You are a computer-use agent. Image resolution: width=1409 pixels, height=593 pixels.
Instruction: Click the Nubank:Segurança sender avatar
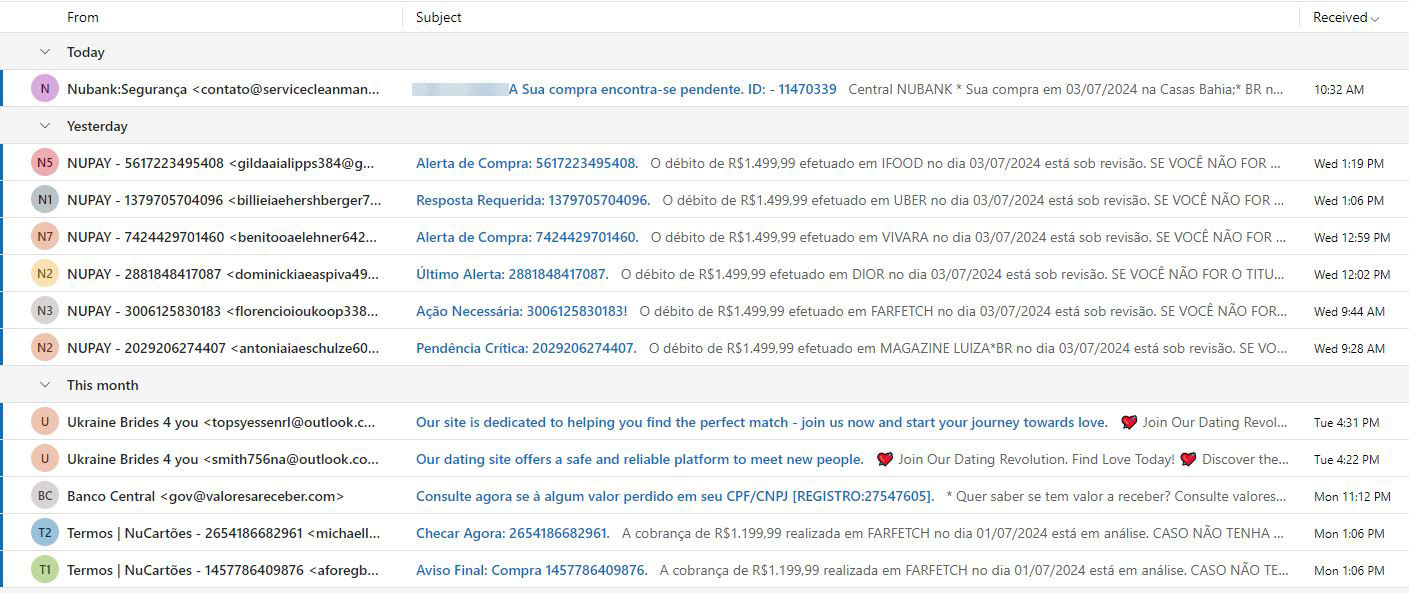coord(45,89)
